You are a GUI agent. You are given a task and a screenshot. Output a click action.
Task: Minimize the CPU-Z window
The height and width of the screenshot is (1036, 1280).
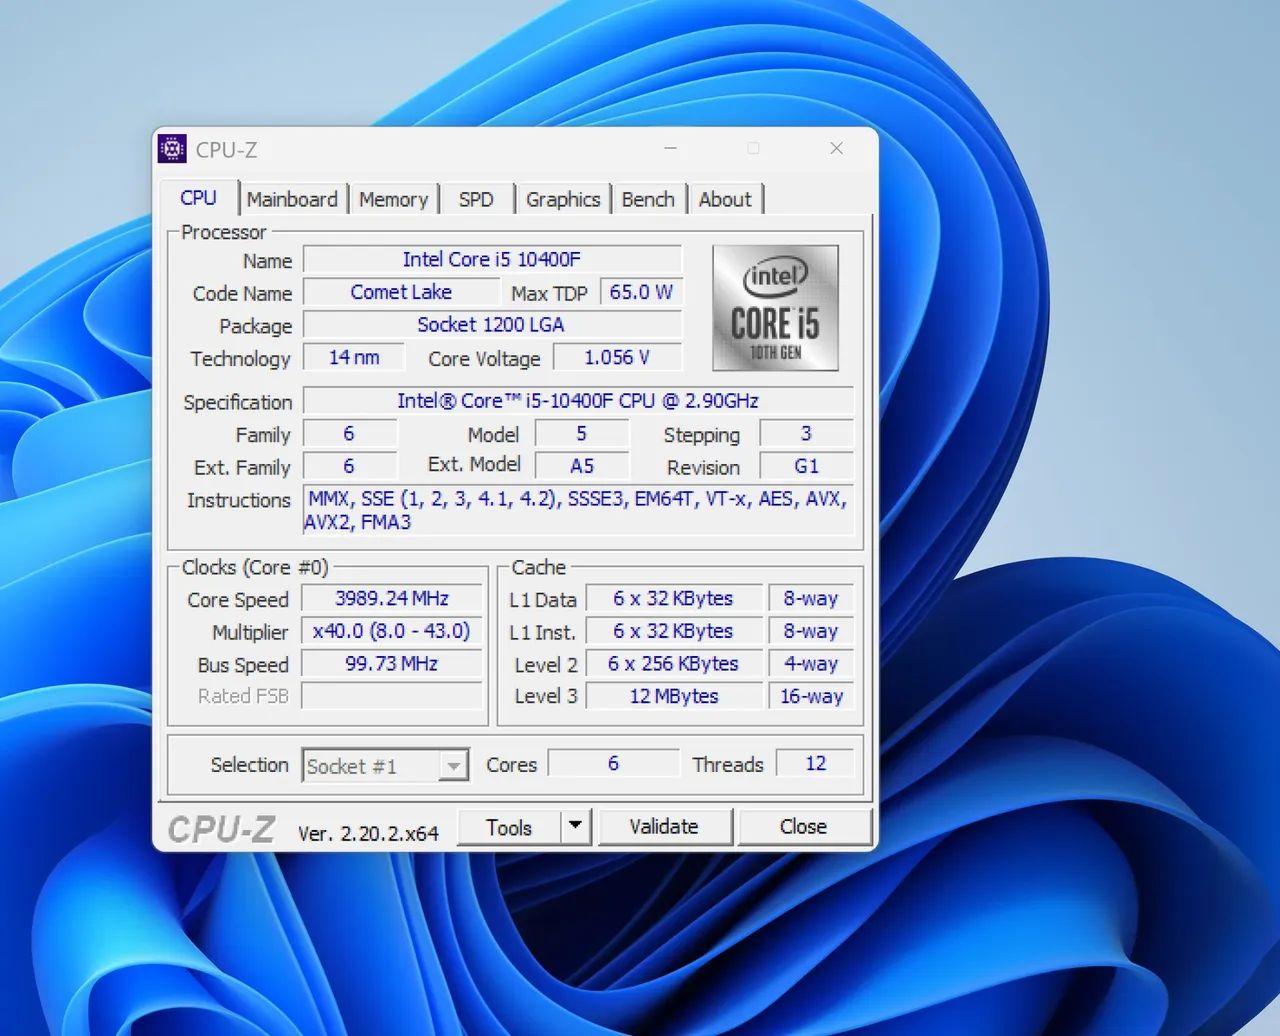pos(671,148)
